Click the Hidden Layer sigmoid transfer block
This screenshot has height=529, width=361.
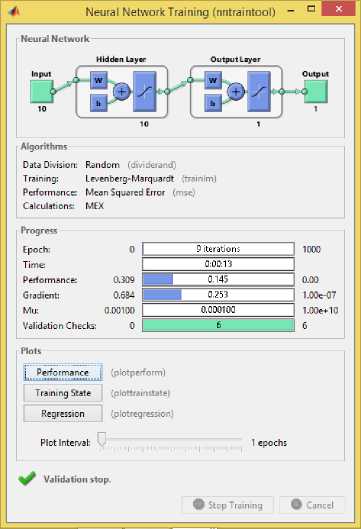145,91
